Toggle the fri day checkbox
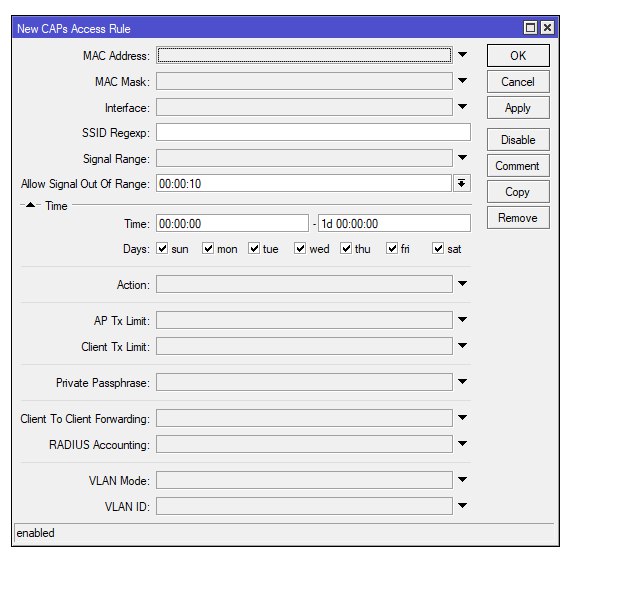Screen dimensions: 630x592 point(392,248)
